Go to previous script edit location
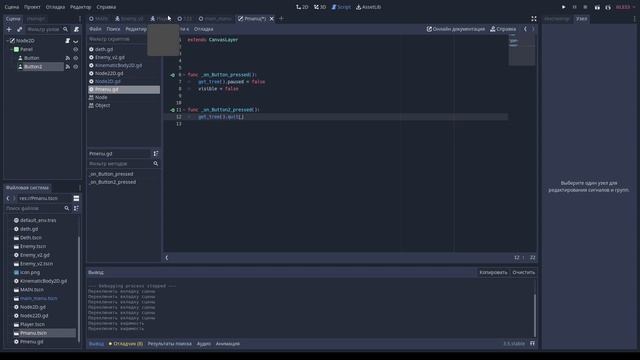Viewport: 640px width, 360px height. pos(525,29)
